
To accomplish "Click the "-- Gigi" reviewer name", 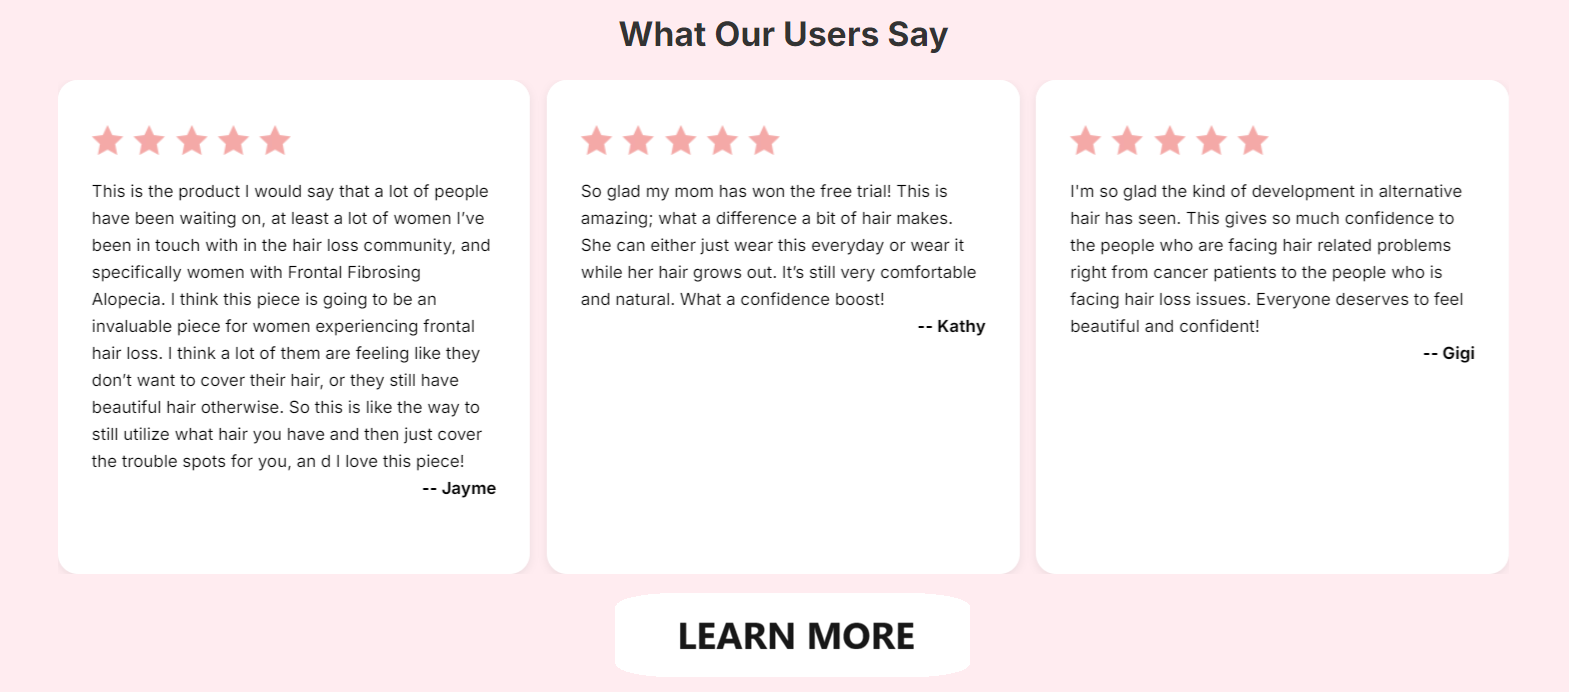I will 1448,353.
